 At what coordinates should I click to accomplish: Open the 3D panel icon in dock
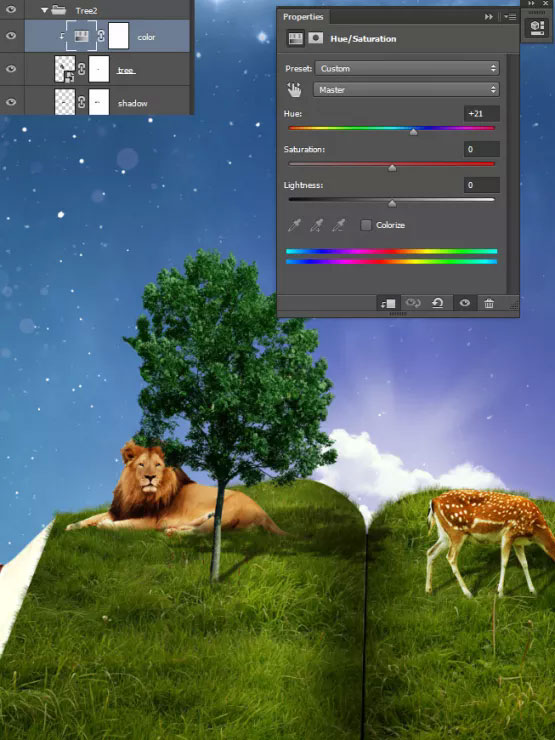click(x=538, y=26)
